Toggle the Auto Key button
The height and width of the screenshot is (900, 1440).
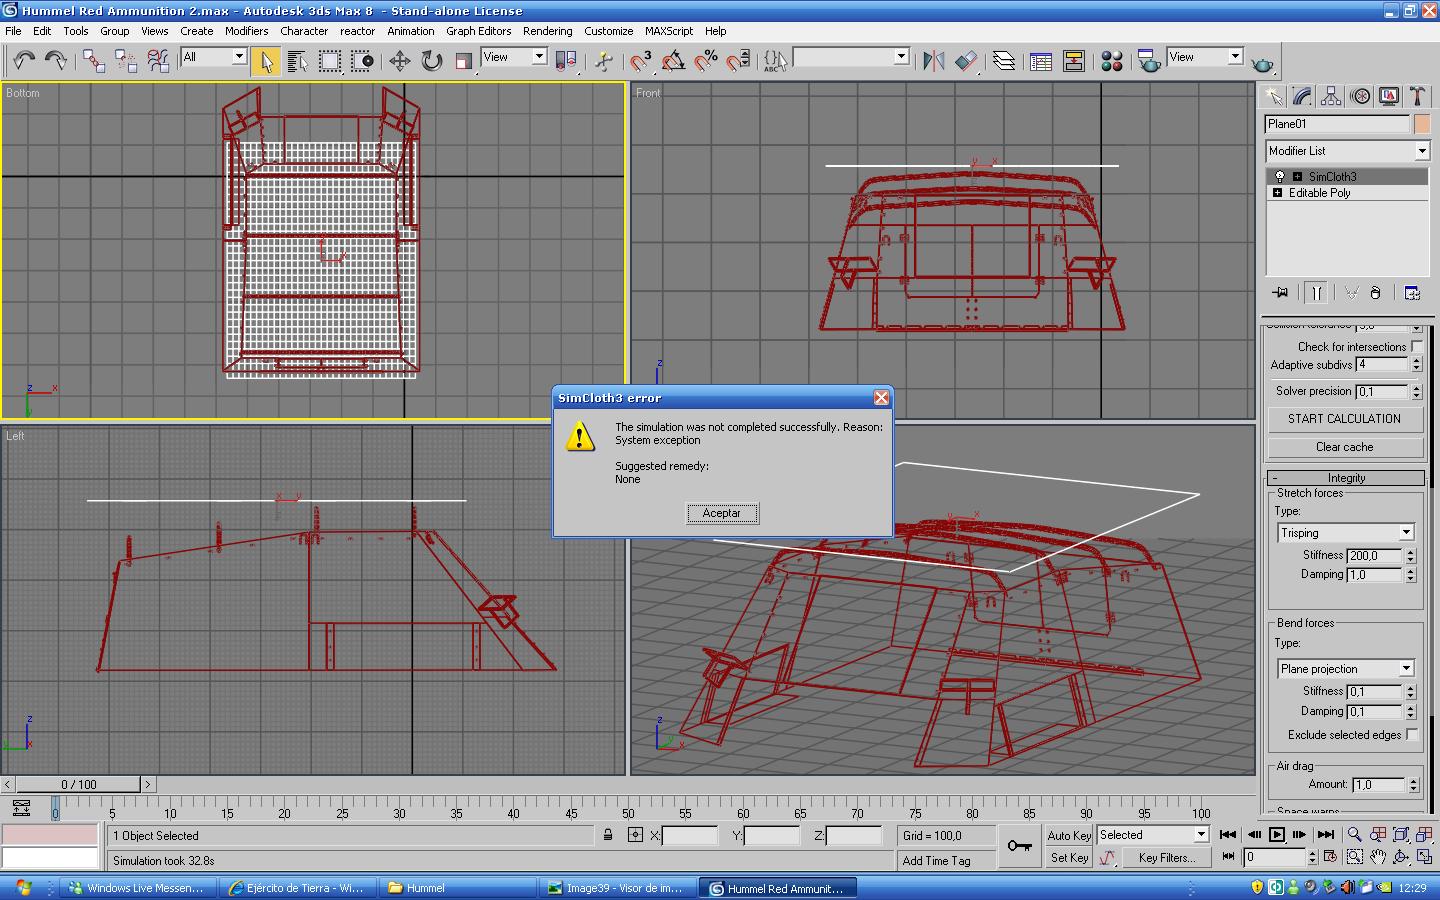click(x=1069, y=835)
